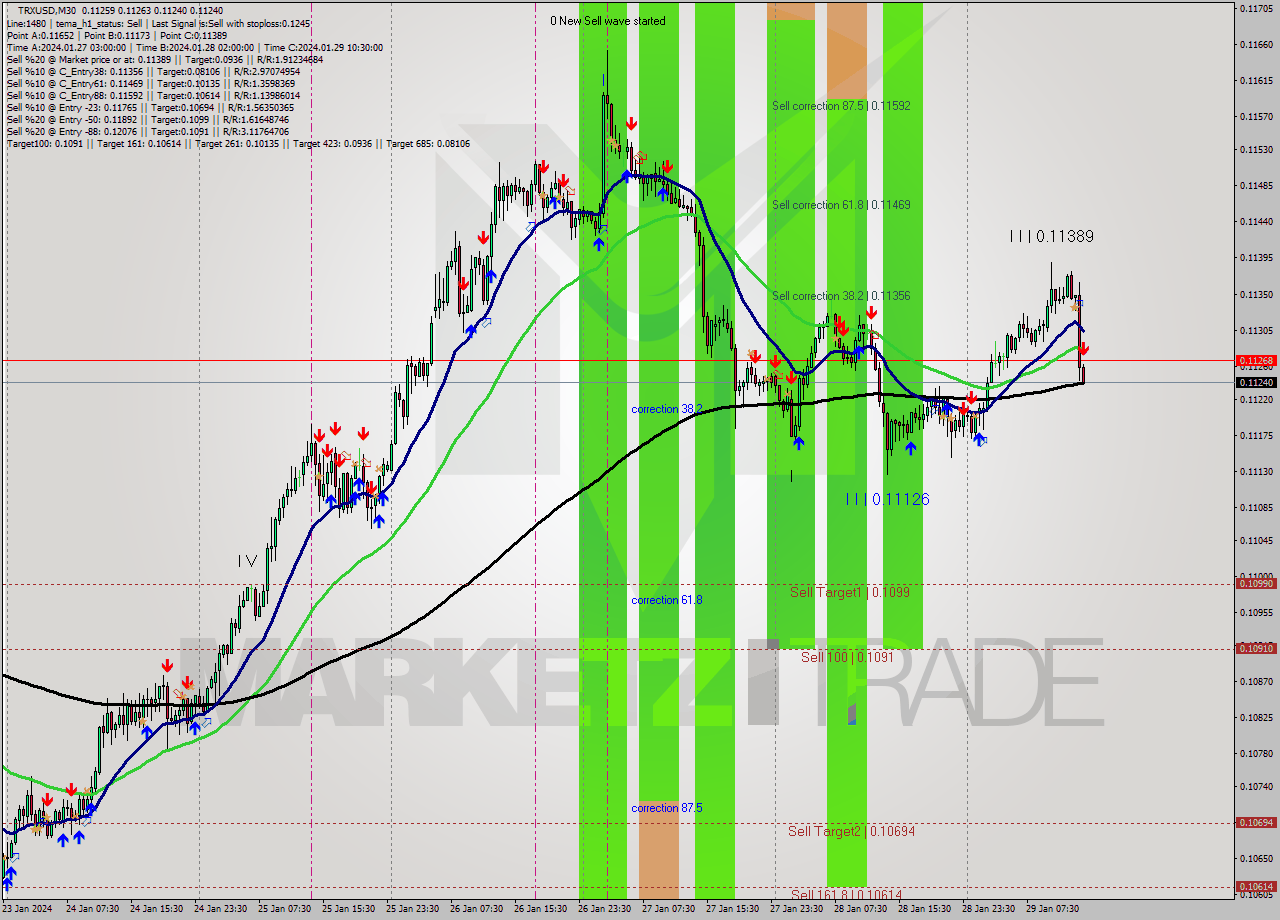Click the 0.11130 price axis label

1255,472
